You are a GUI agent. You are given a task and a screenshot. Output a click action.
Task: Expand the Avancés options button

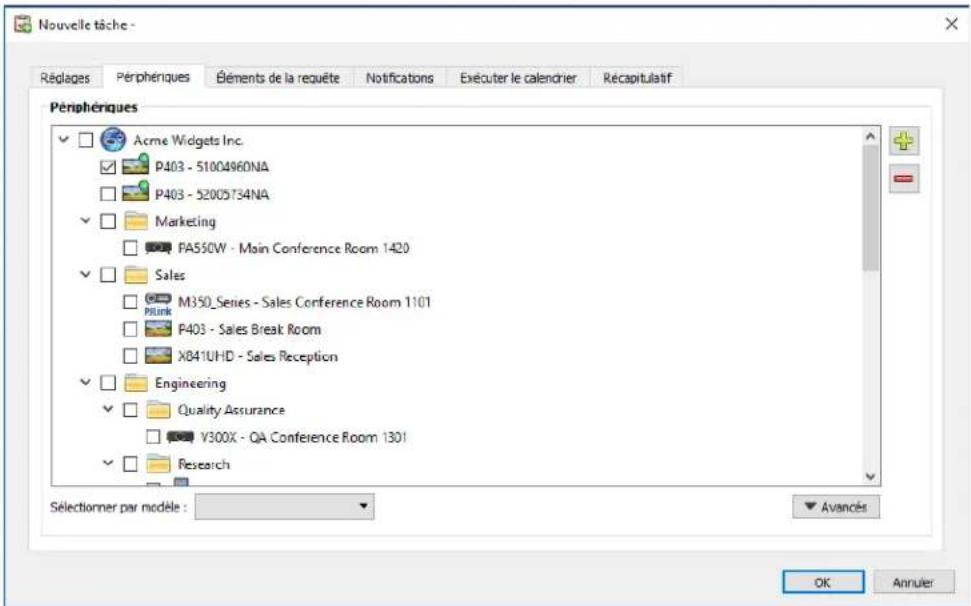[x=835, y=507]
